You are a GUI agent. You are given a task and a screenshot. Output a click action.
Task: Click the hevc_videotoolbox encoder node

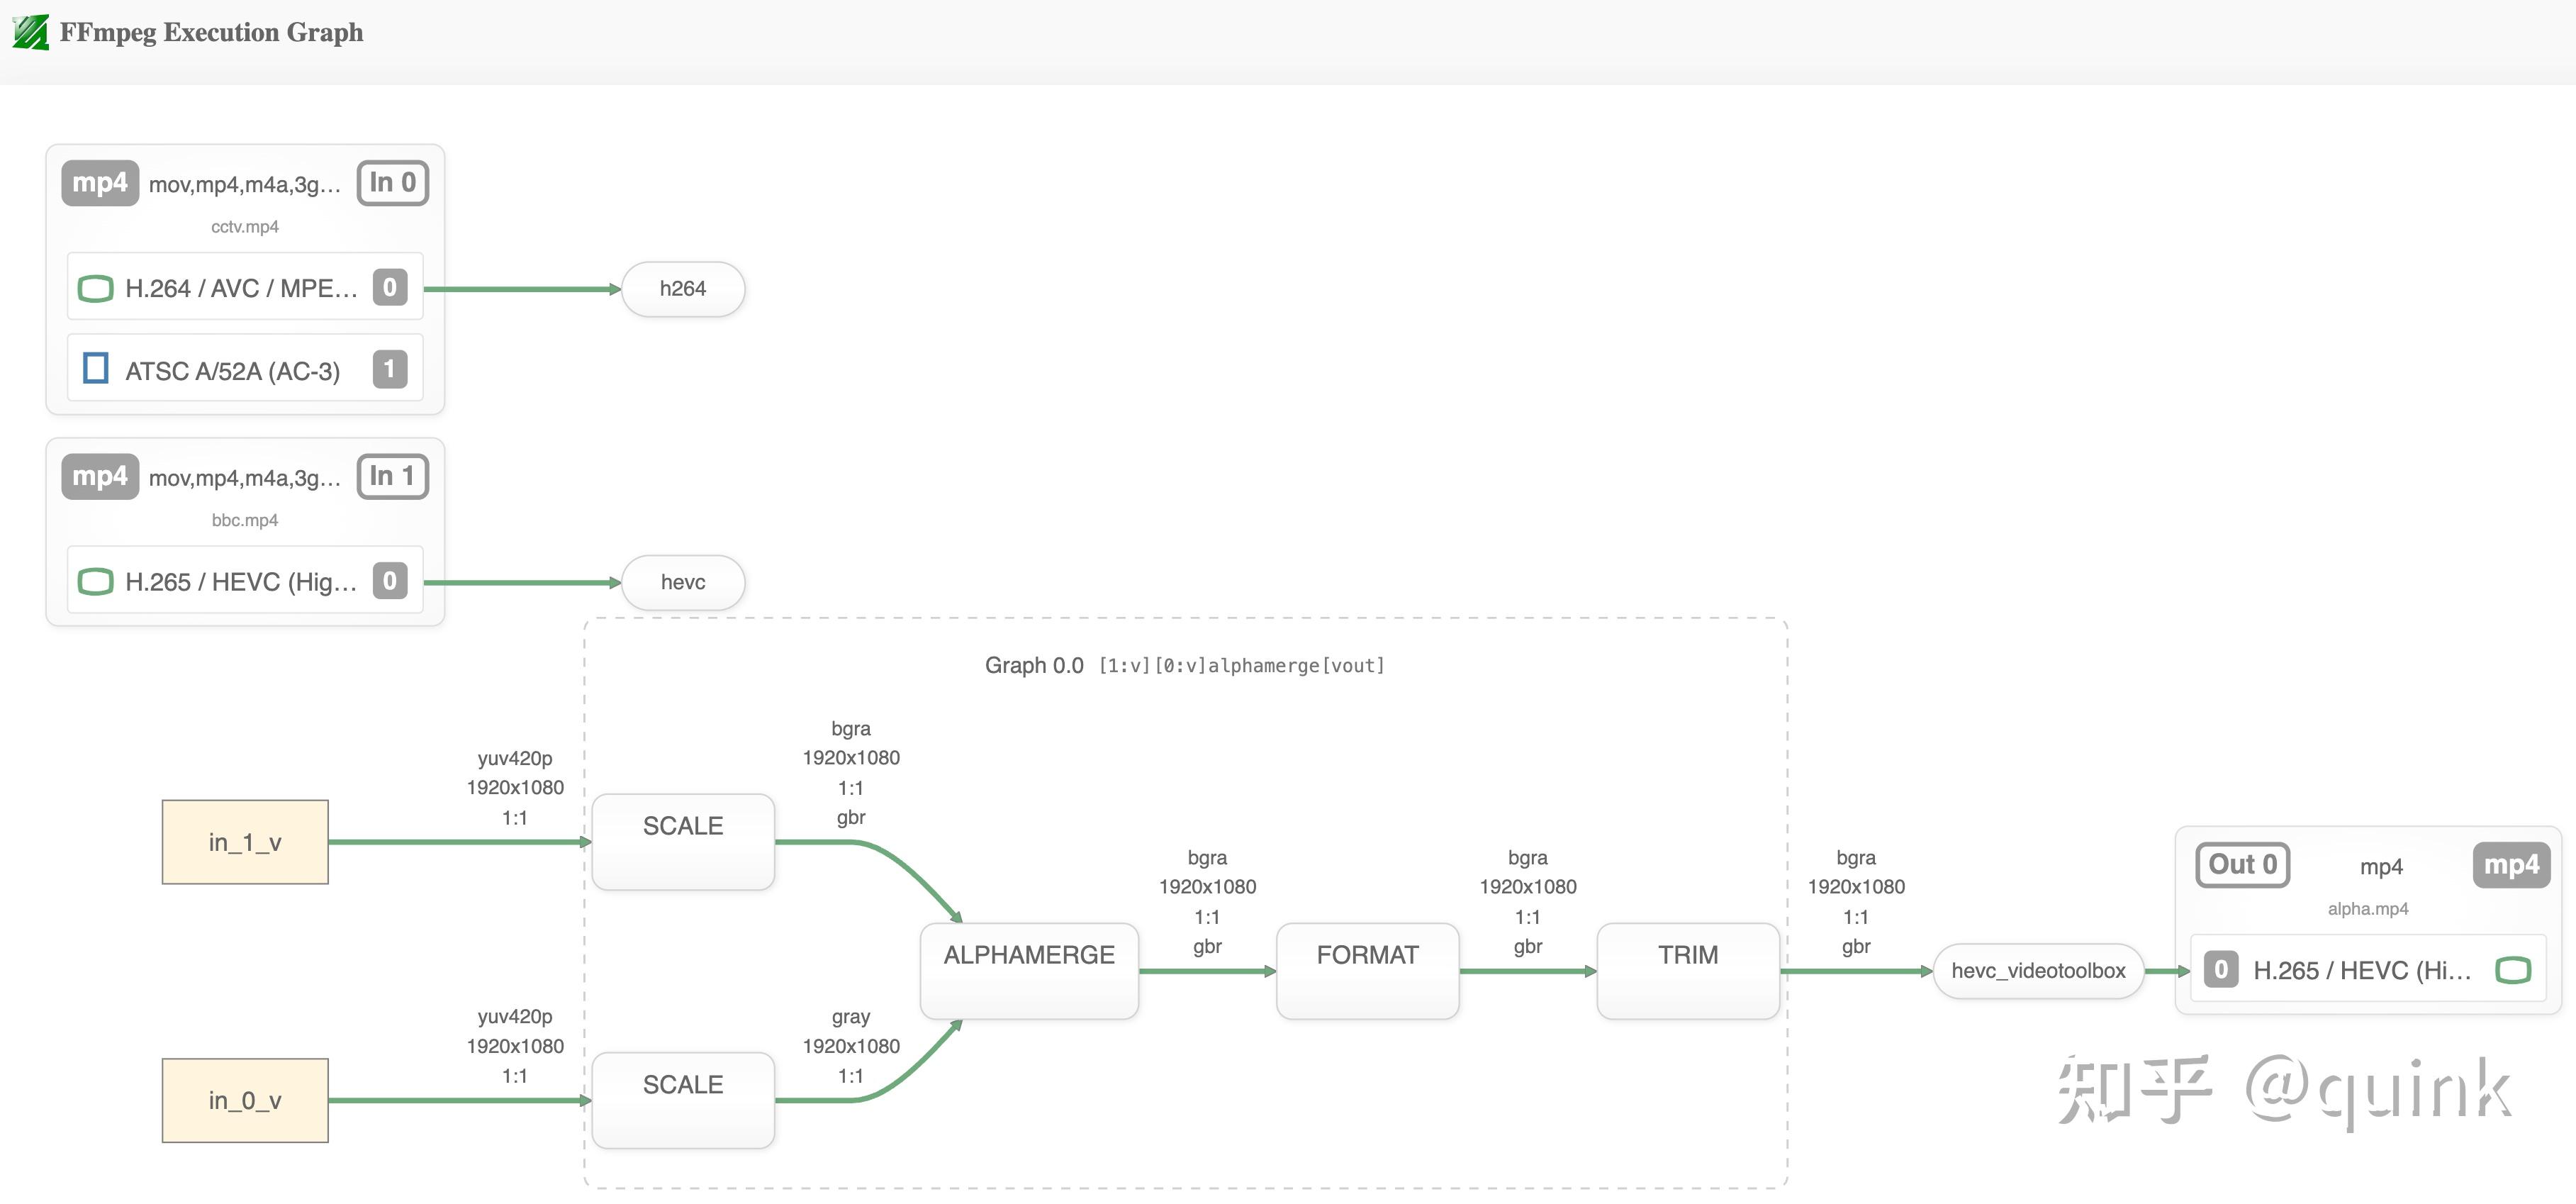pos(2038,970)
